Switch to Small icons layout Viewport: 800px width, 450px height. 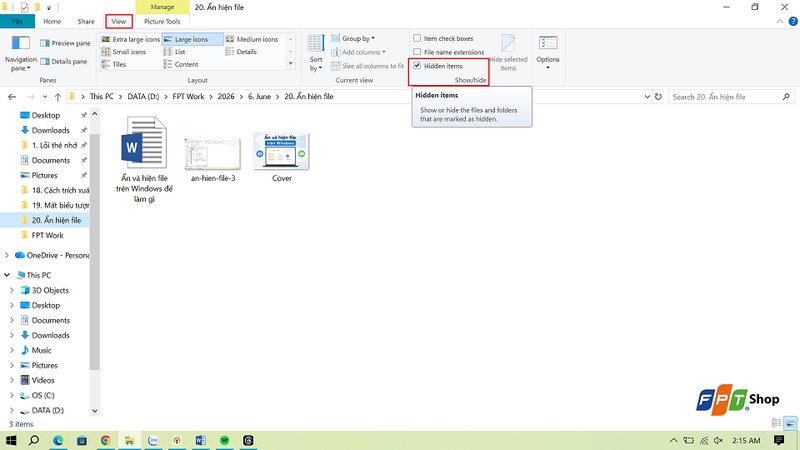click(x=124, y=52)
